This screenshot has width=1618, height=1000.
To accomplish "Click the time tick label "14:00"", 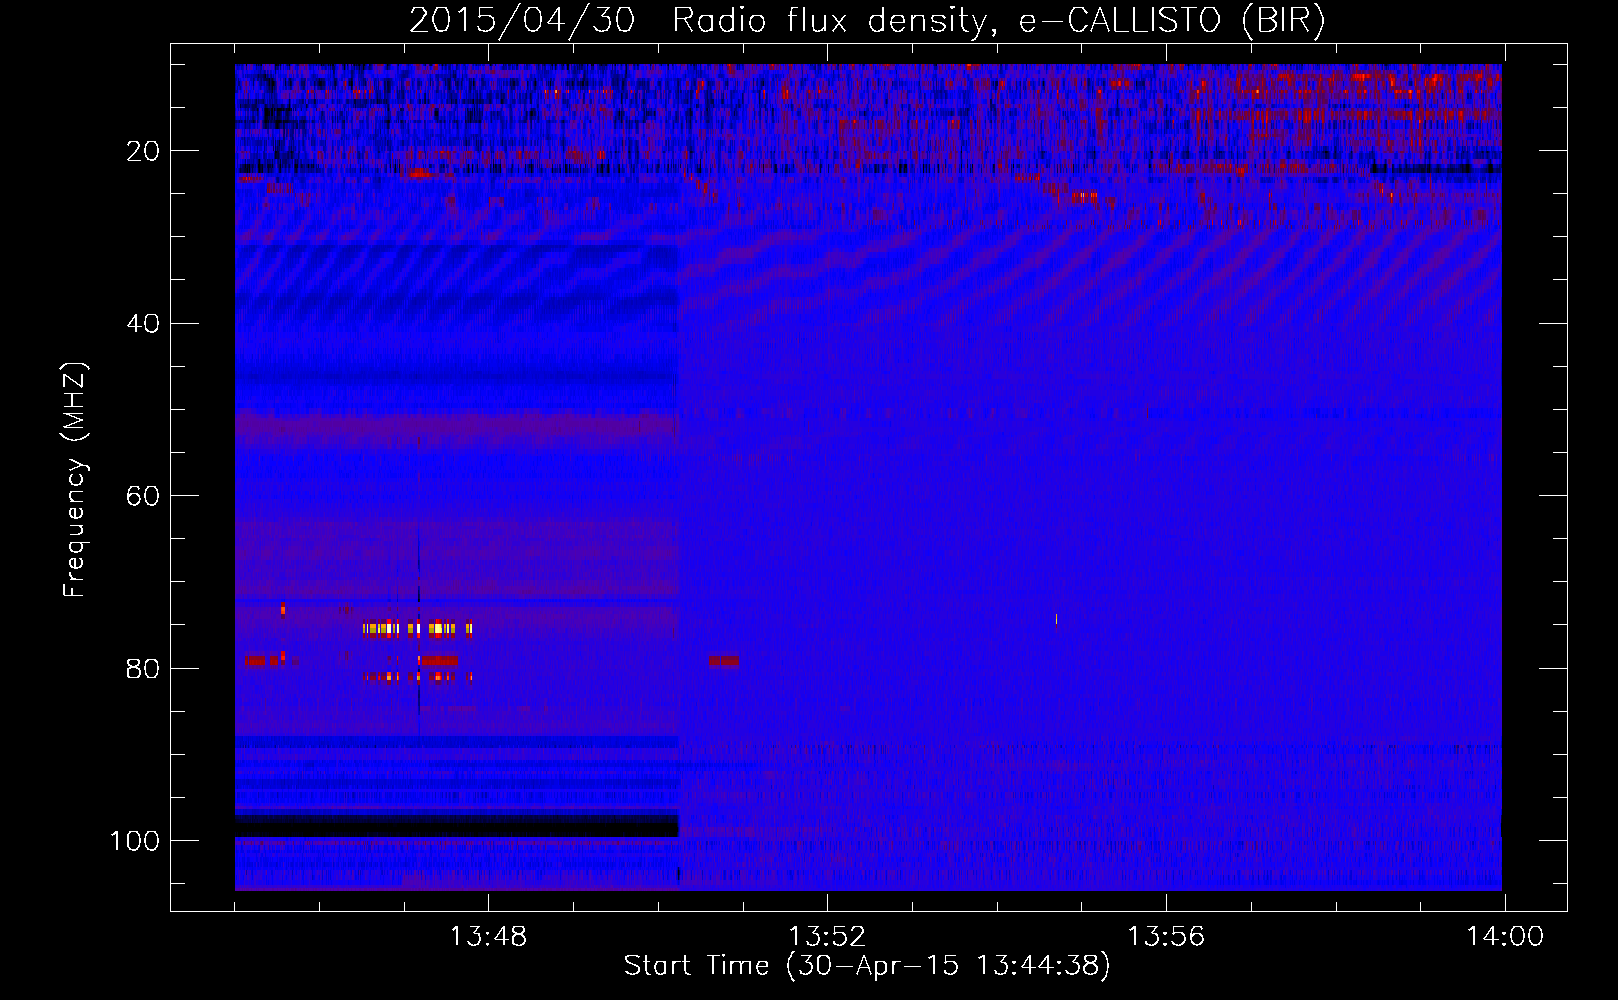I will pos(1505,937).
